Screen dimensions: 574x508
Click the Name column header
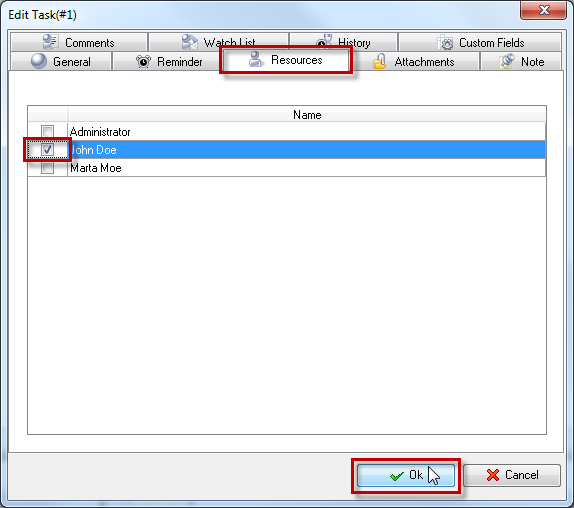307,115
